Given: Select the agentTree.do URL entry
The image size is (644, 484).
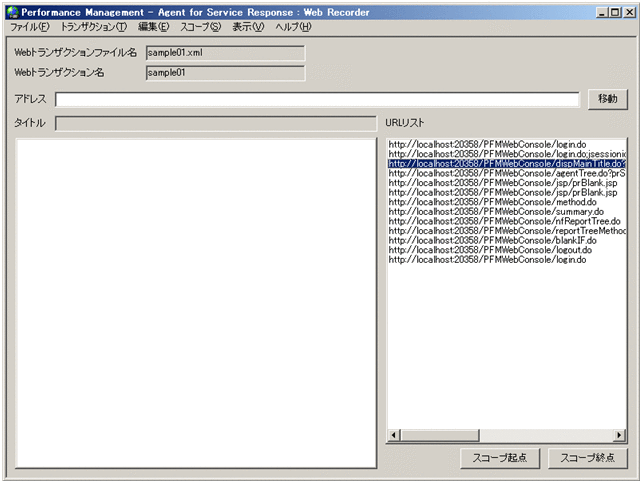Looking at the screenshot, I should tap(507, 173).
